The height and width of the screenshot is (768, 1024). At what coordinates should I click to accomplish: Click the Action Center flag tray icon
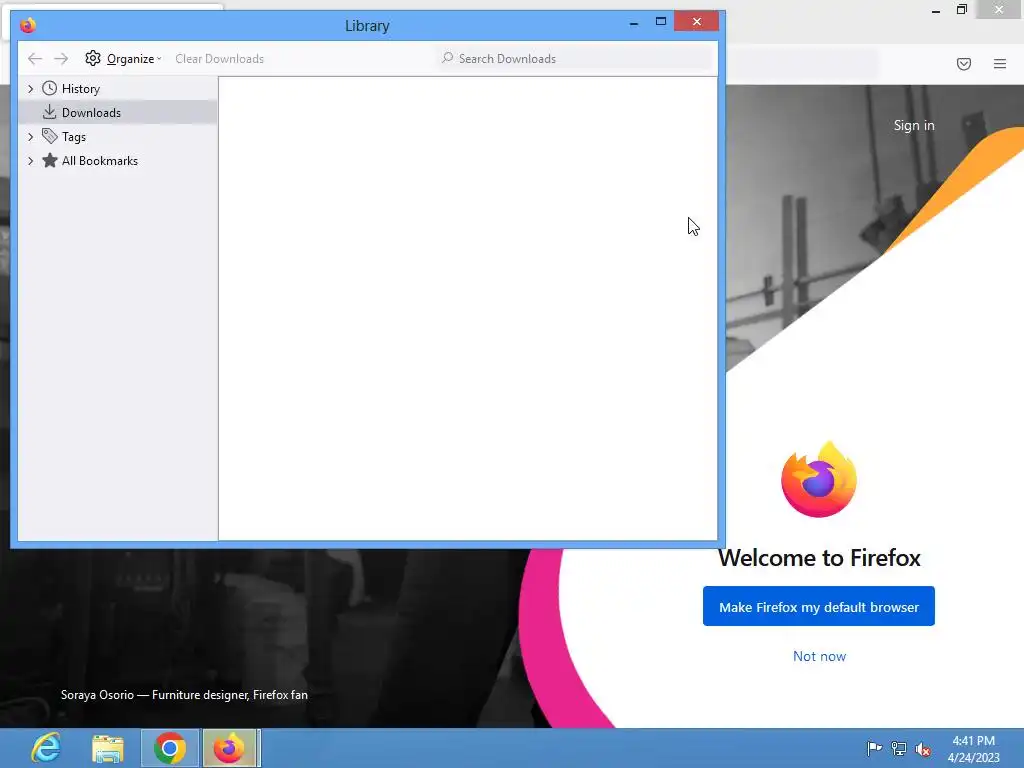(874, 748)
